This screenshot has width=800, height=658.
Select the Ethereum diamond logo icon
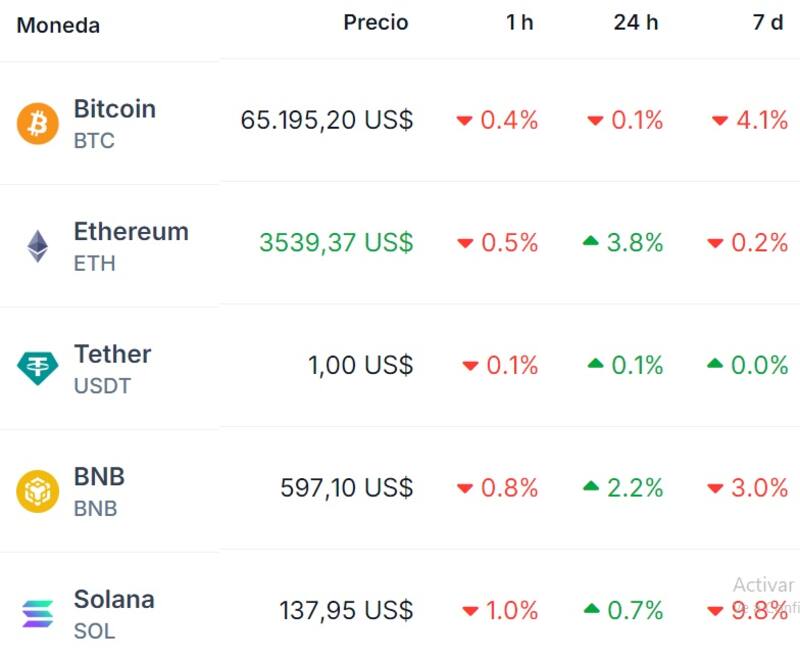coord(37,243)
